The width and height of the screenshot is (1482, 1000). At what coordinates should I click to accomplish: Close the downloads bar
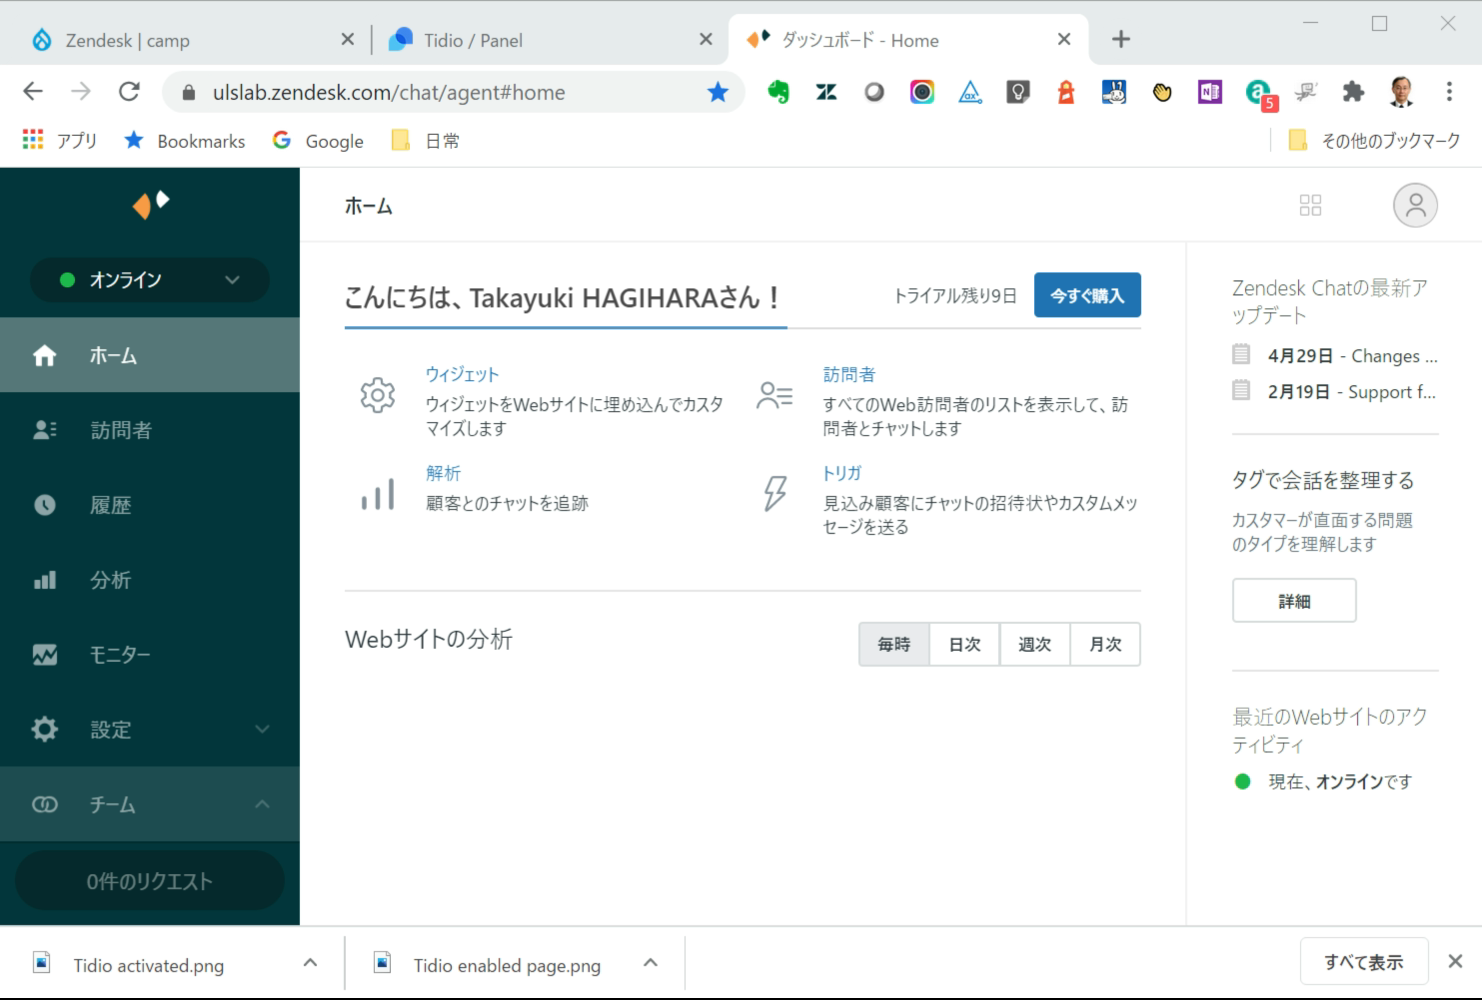(x=1455, y=961)
